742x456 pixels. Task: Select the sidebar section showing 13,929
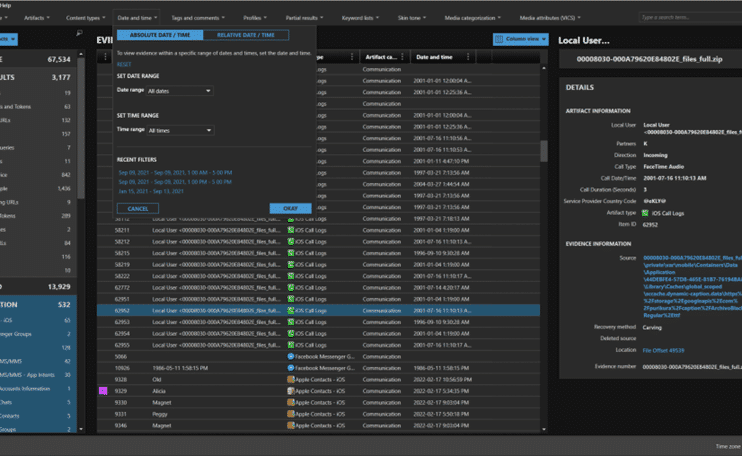point(38,287)
